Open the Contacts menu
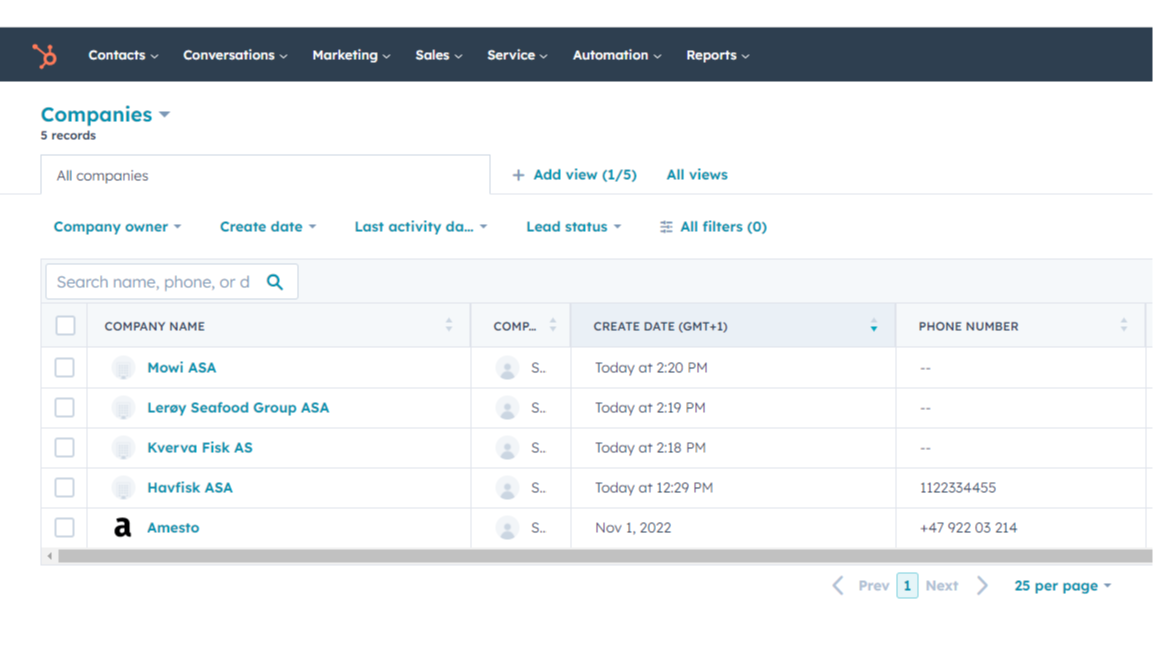 123,55
